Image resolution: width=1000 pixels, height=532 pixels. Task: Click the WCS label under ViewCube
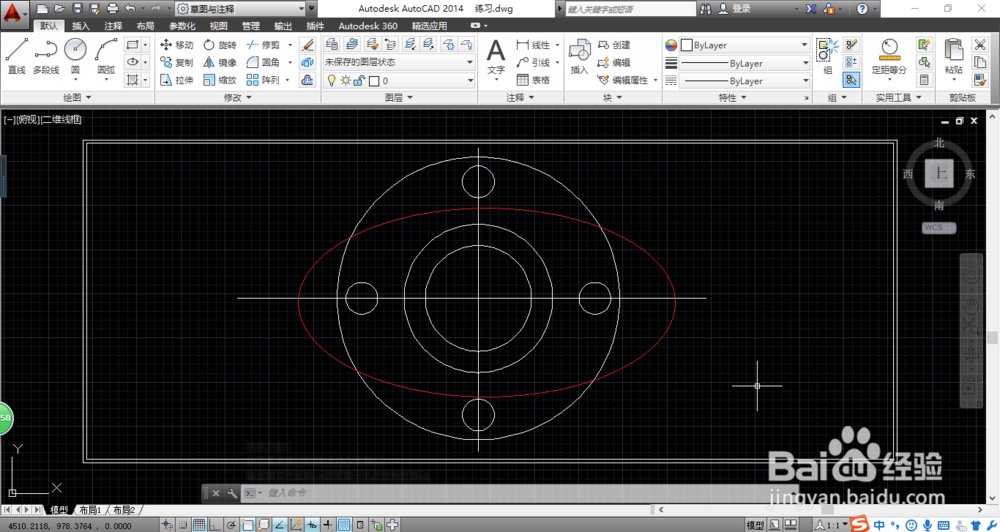[x=939, y=228]
